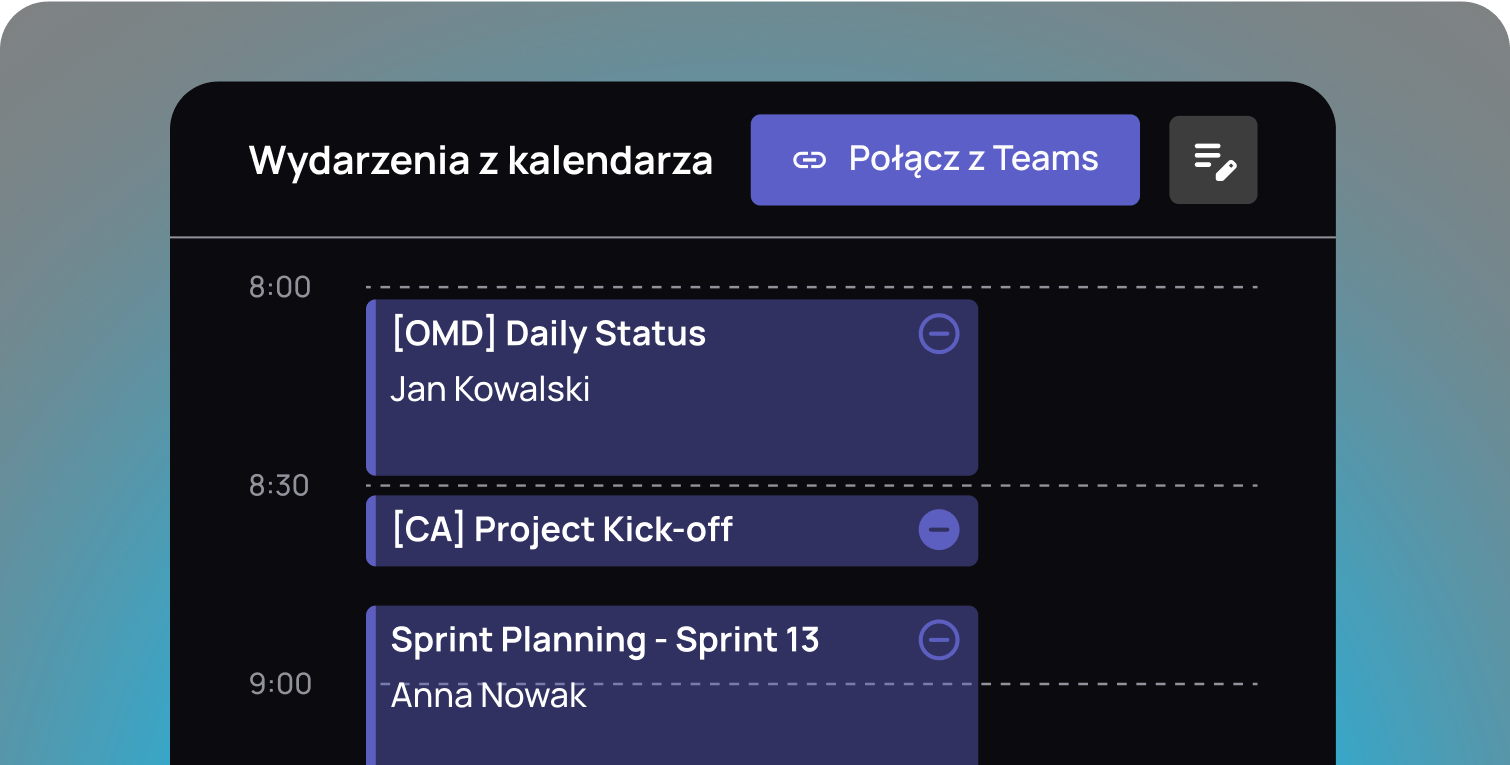
Task: Click empty slot right of Project Kick-off event
Action: point(1118,531)
